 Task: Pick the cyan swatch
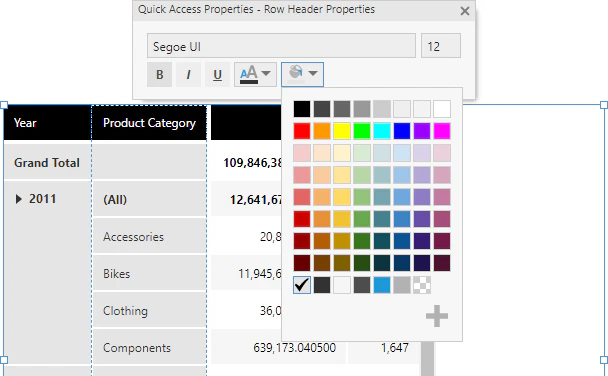[382, 131]
